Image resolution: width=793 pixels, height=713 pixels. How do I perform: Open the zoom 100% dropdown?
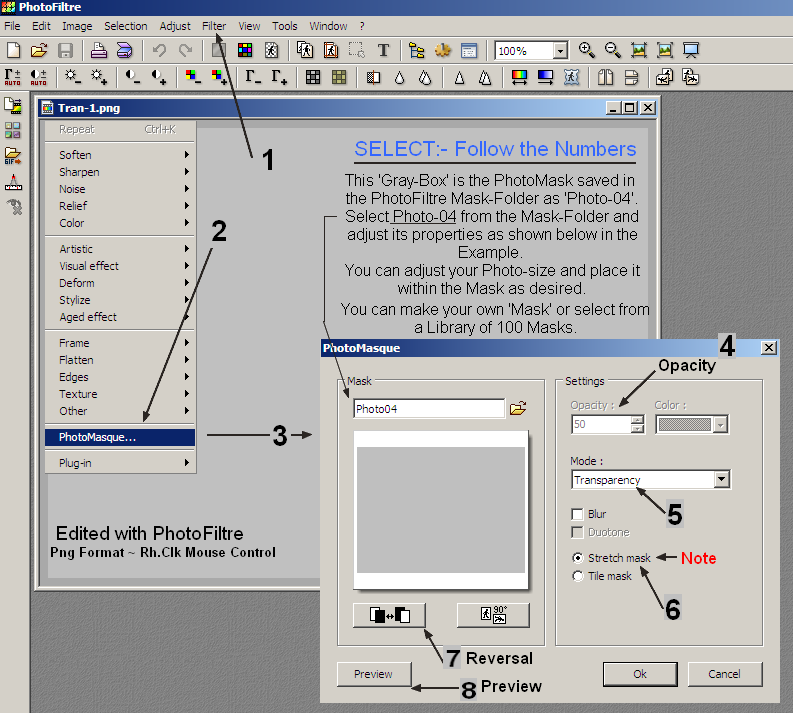point(560,51)
